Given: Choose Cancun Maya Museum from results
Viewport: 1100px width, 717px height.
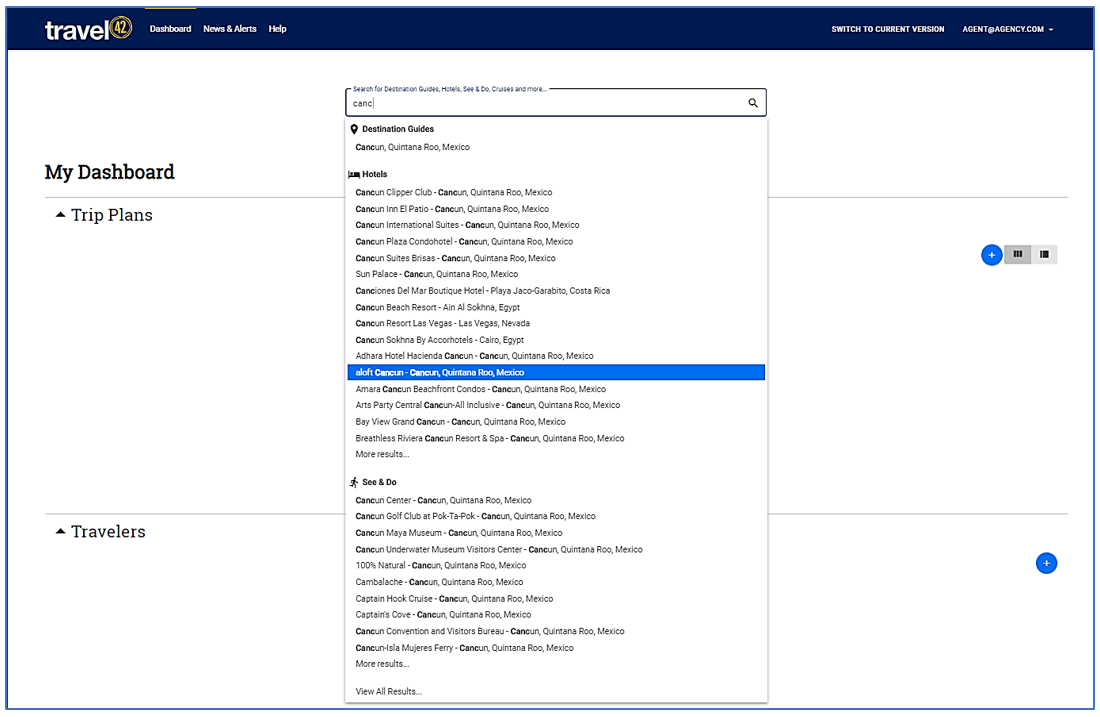Looking at the screenshot, I should pos(459,533).
